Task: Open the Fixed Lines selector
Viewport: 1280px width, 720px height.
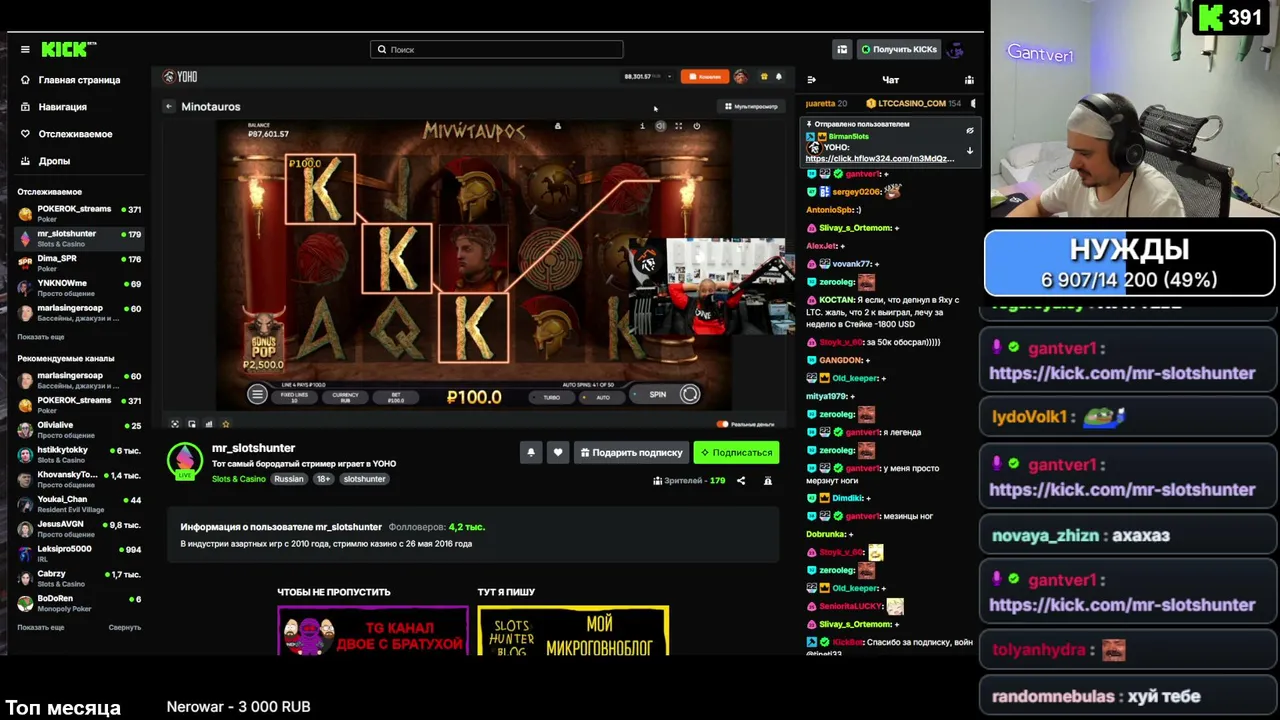Action: click(x=294, y=397)
